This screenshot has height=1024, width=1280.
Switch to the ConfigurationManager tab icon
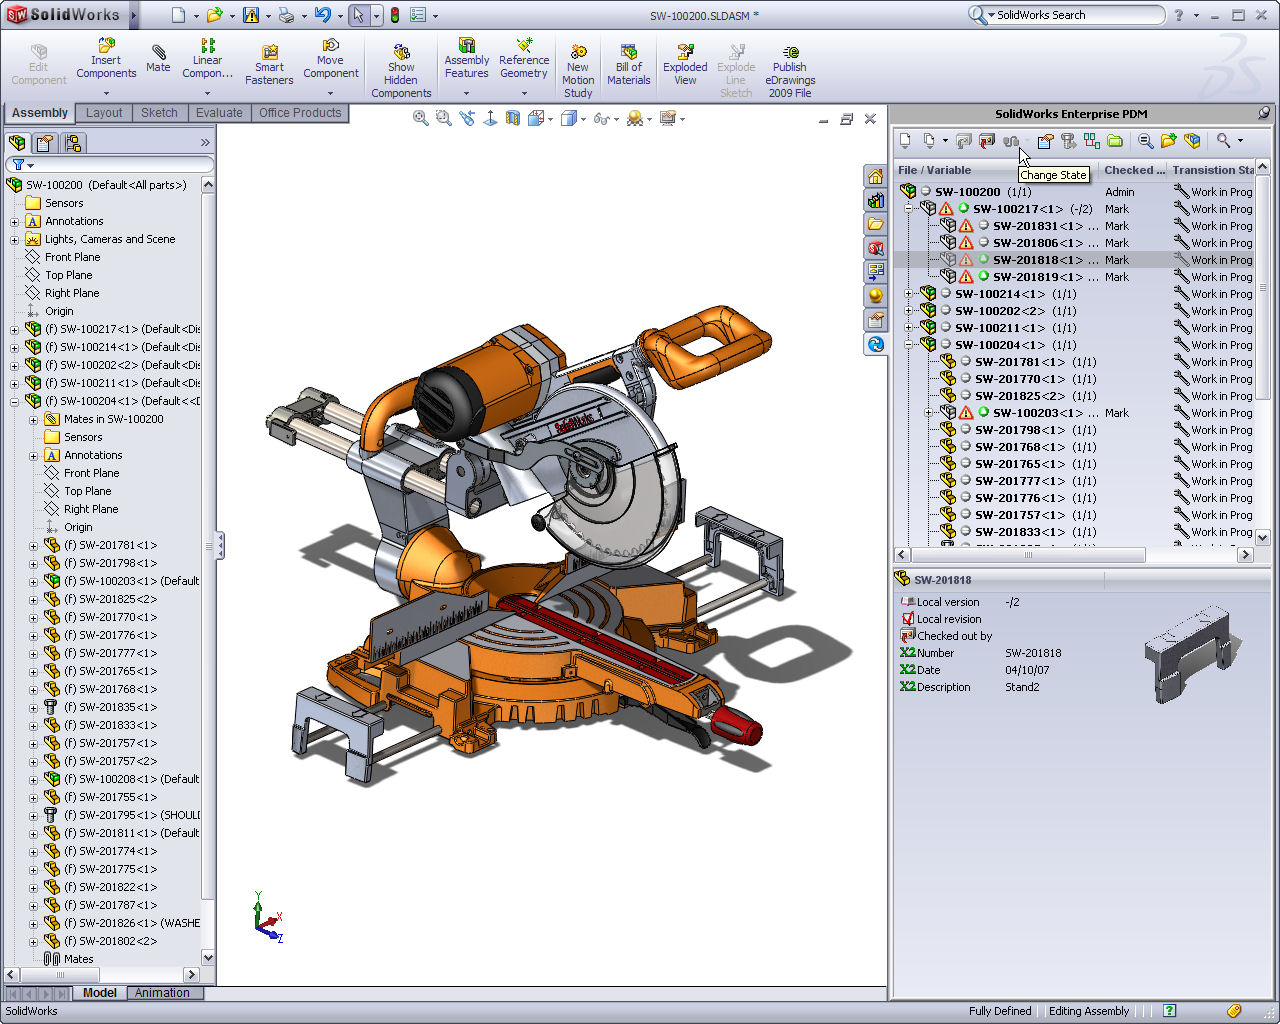[x=72, y=143]
